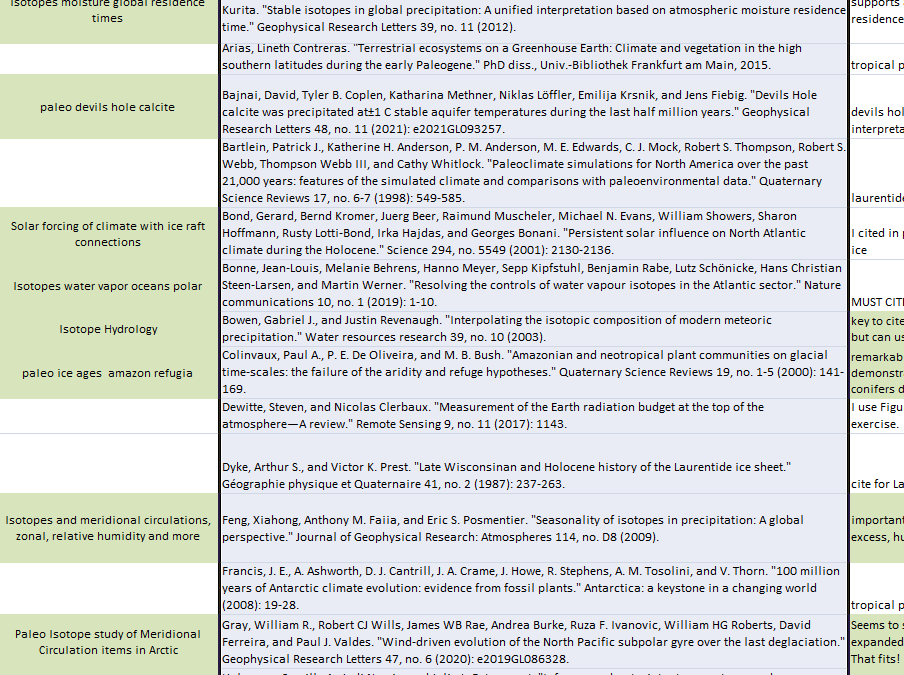Click the Arias Contreras PhD dissertation citation
The image size is (904, 675).
533,57
